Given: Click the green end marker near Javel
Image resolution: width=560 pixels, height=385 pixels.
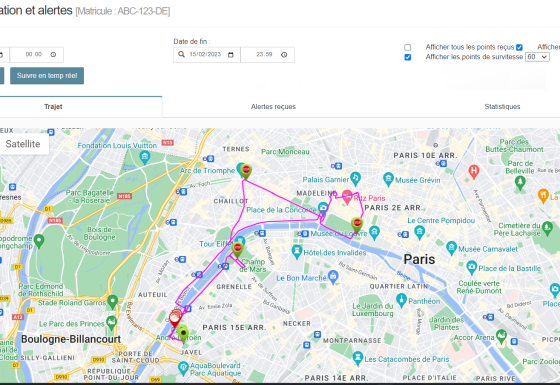Looking at the screenshot, I should click(183, 334).
